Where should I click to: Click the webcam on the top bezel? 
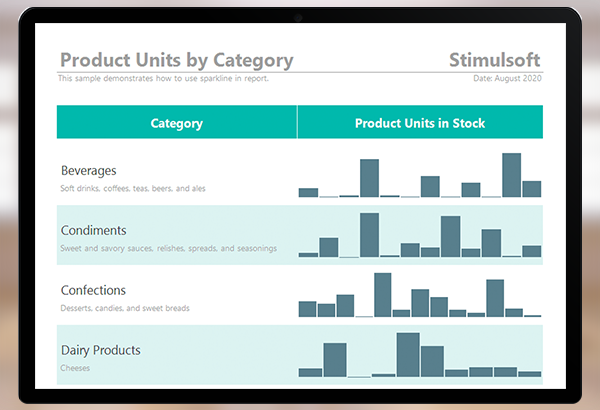pos(299,17)
